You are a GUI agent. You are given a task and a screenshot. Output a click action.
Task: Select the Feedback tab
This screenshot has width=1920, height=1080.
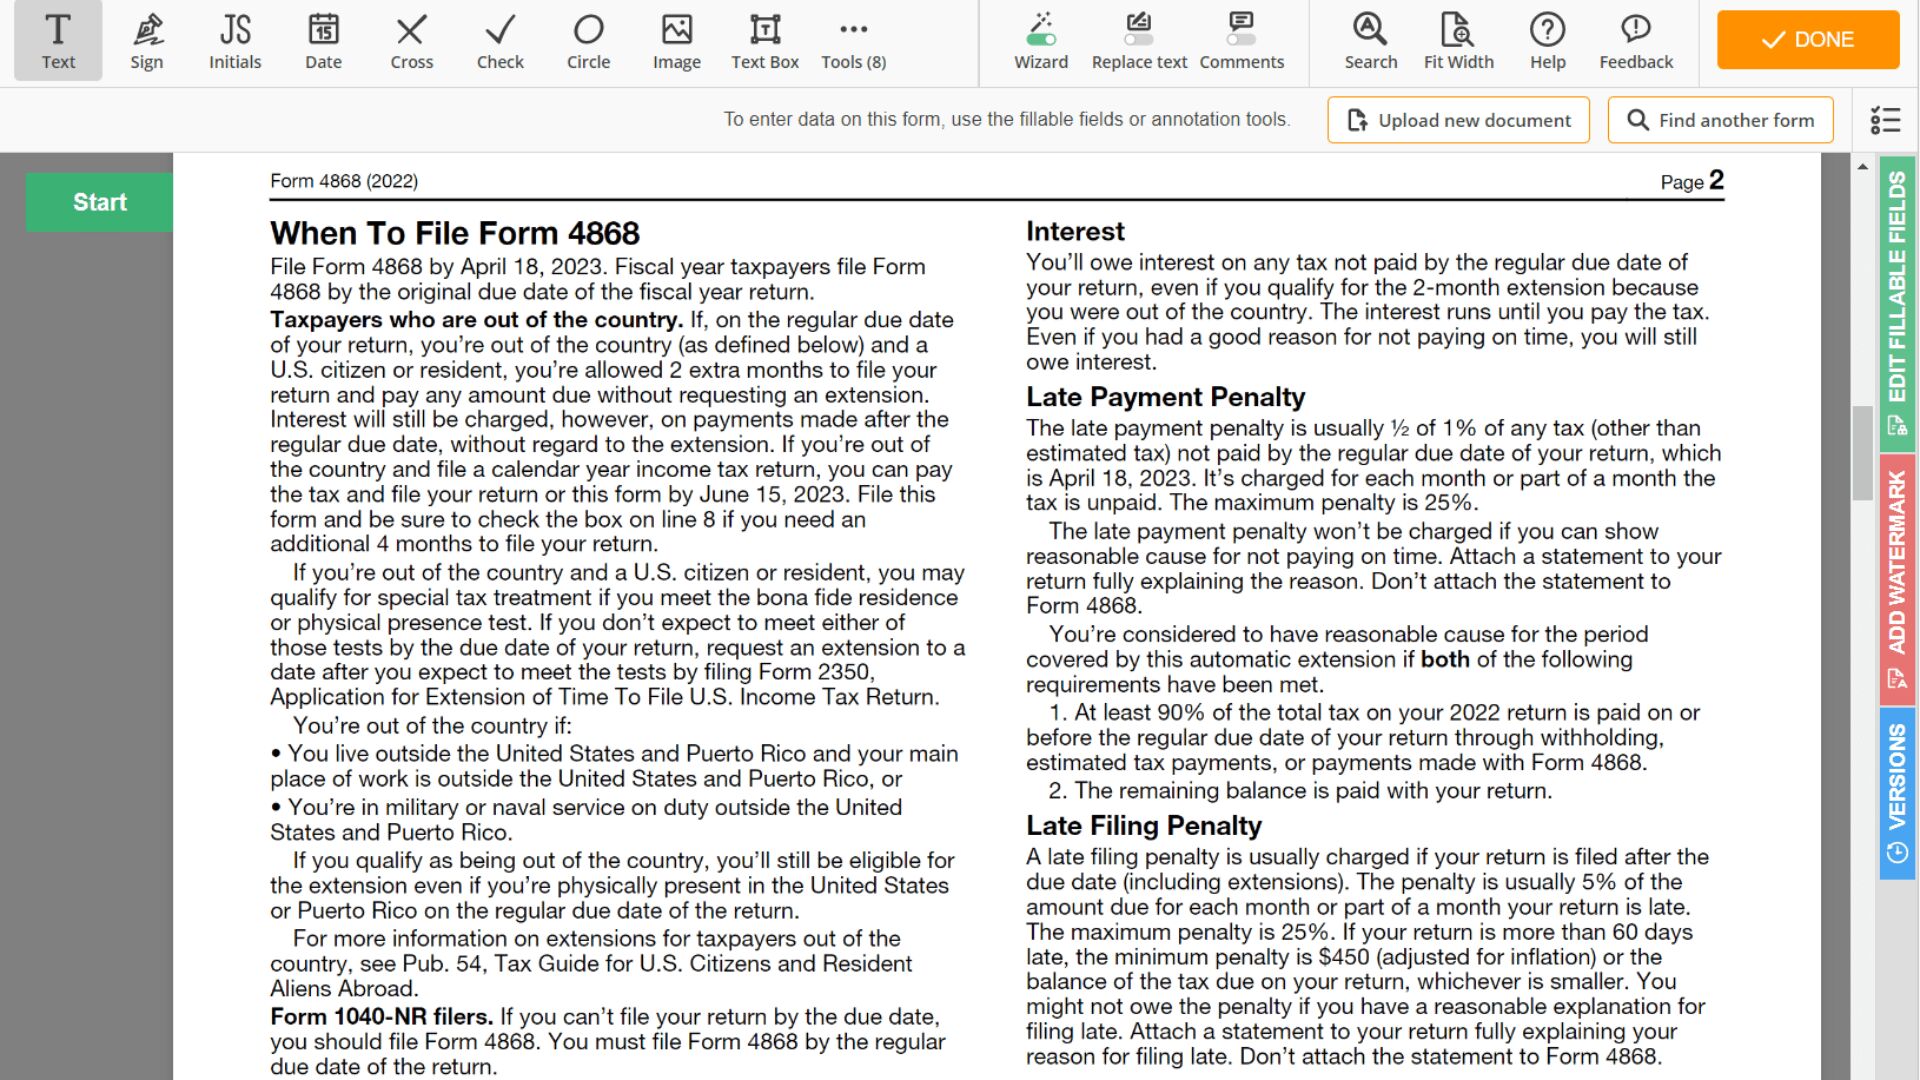tap(1635, 40)
